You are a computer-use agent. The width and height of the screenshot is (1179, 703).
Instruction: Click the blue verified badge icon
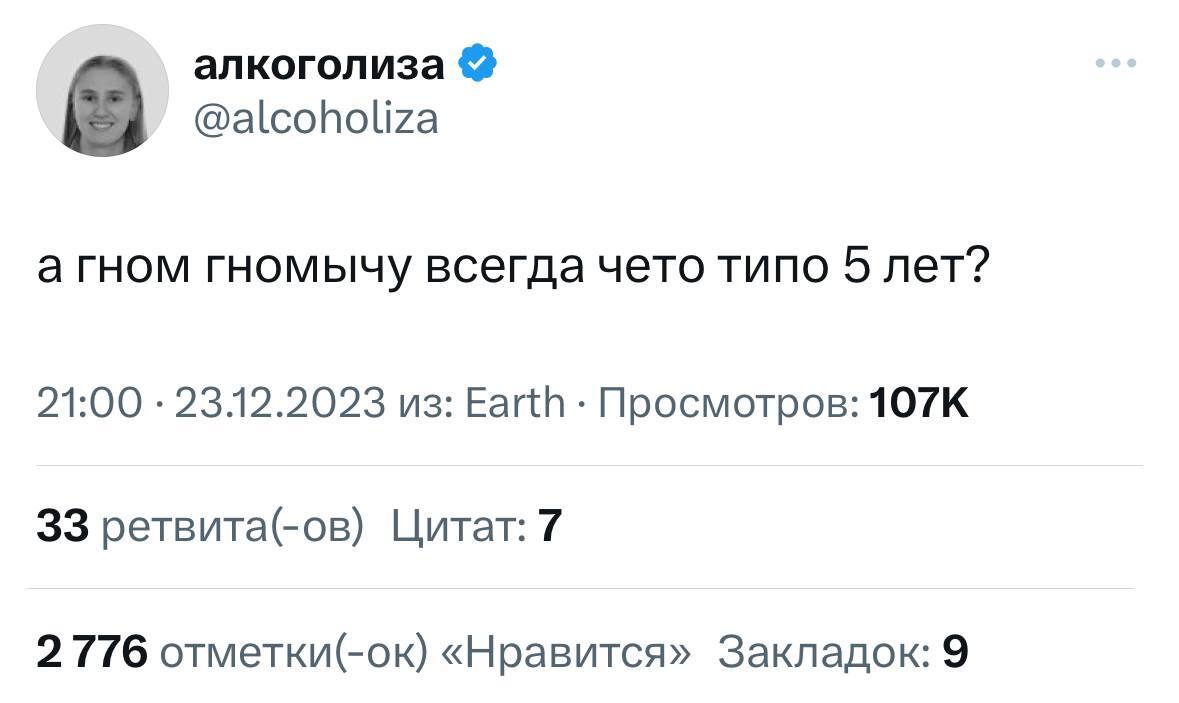[x=477, y=64]
